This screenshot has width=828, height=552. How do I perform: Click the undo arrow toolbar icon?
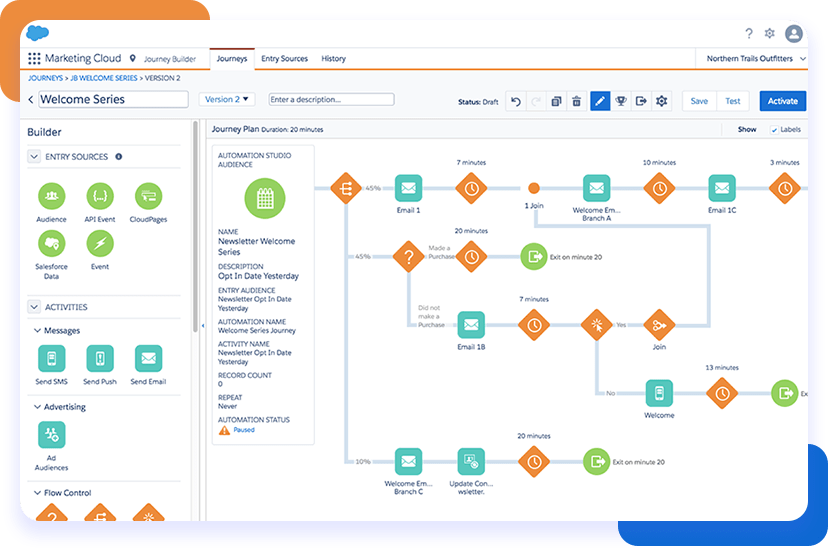click(x=516, y=101)
